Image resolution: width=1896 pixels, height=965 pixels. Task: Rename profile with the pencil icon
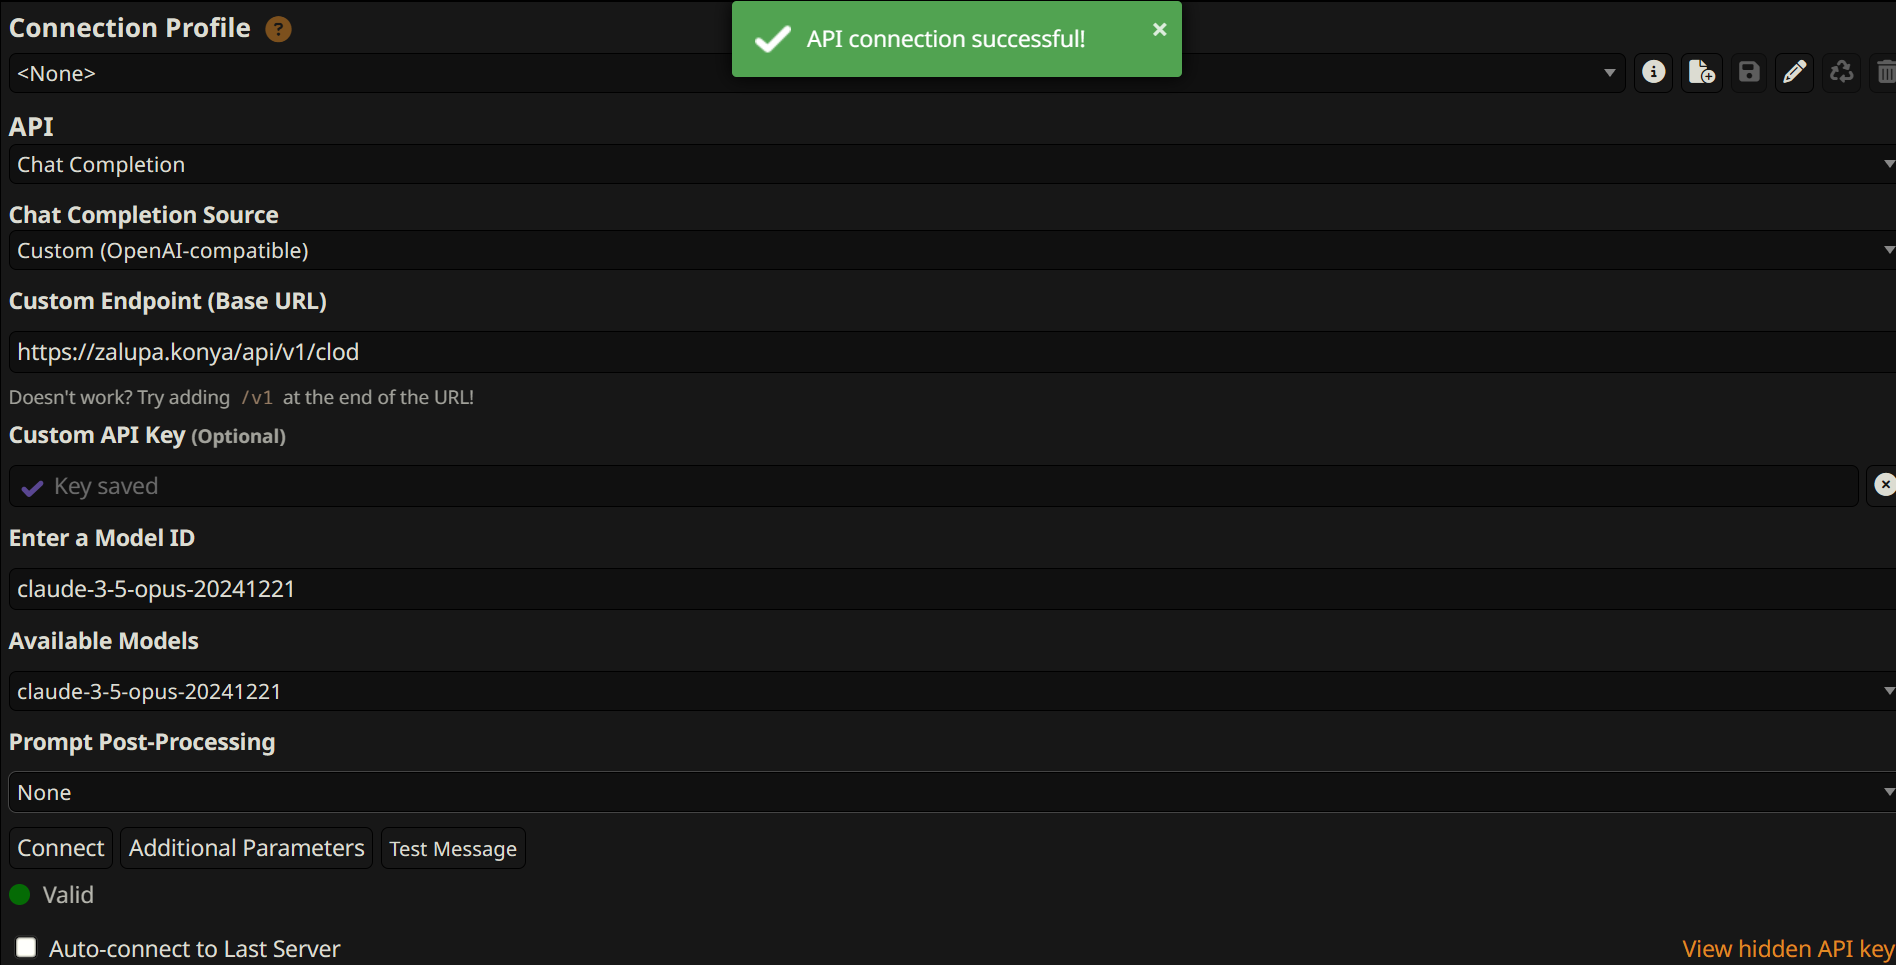click(1795, 72)
